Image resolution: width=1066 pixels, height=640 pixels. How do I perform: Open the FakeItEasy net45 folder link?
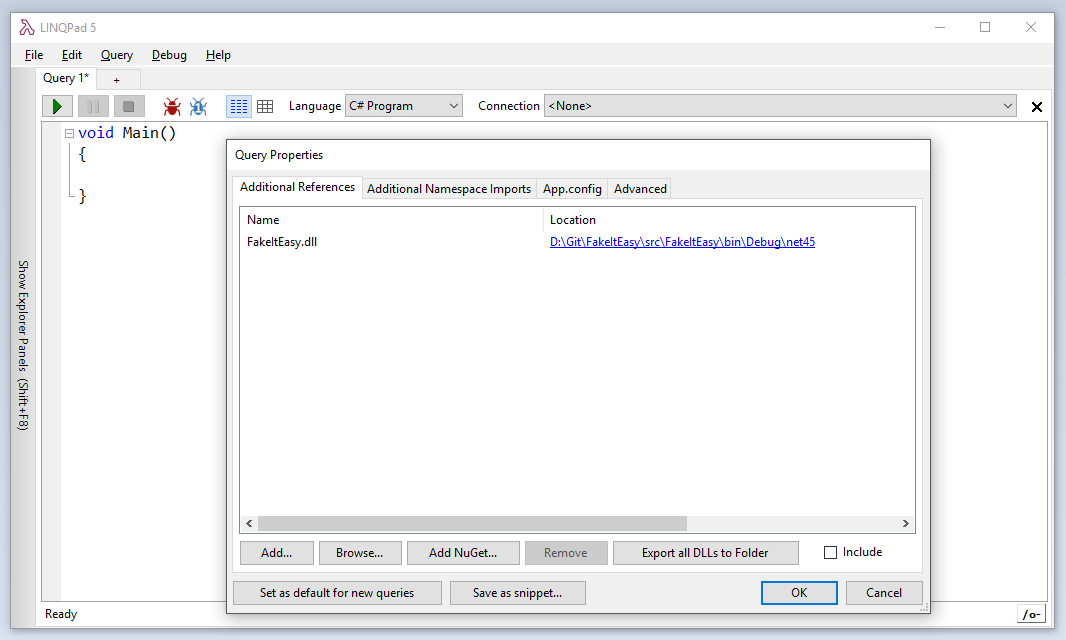coord(682,242)
